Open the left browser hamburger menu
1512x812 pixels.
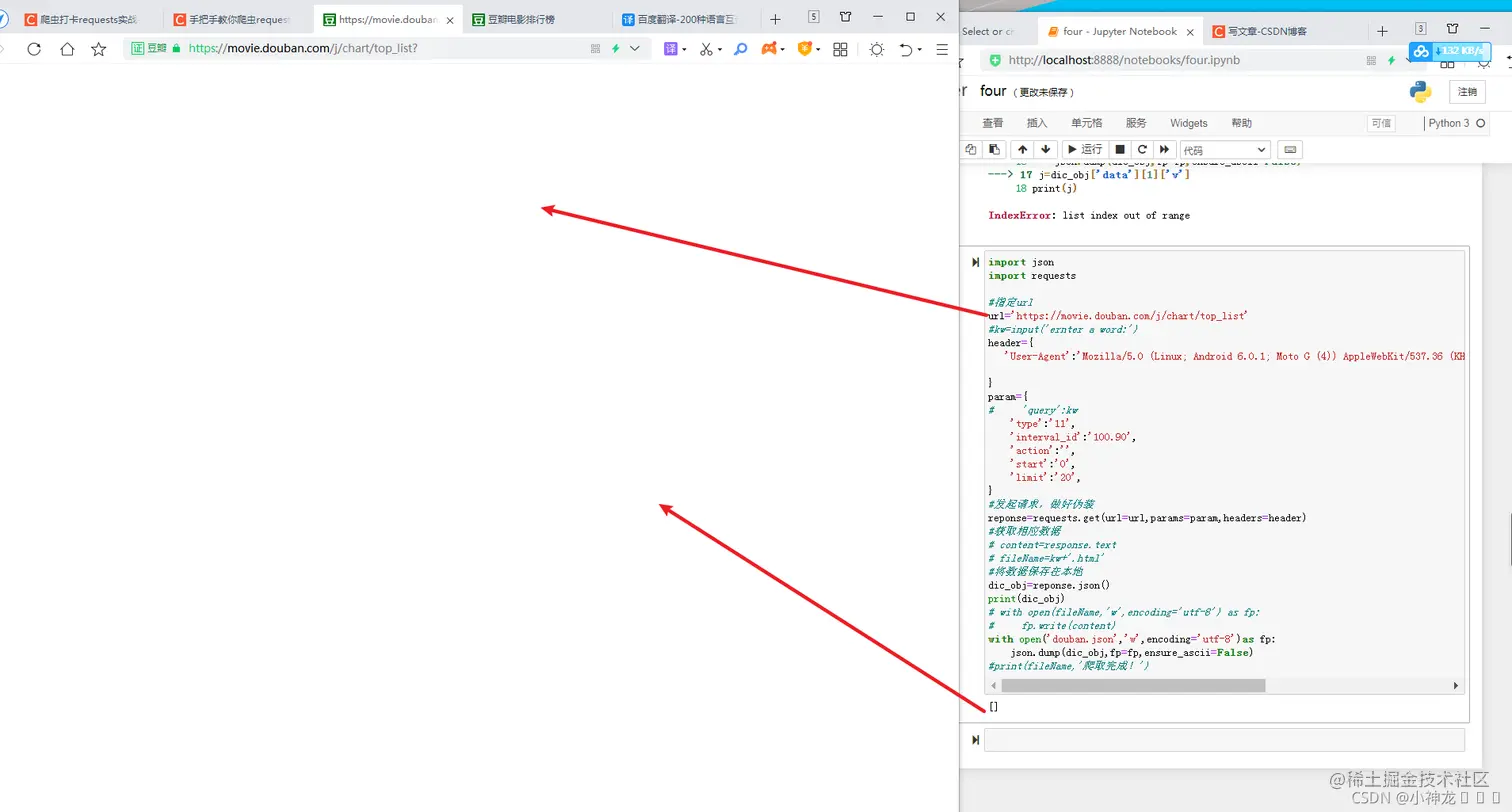(x=942, y=49)
